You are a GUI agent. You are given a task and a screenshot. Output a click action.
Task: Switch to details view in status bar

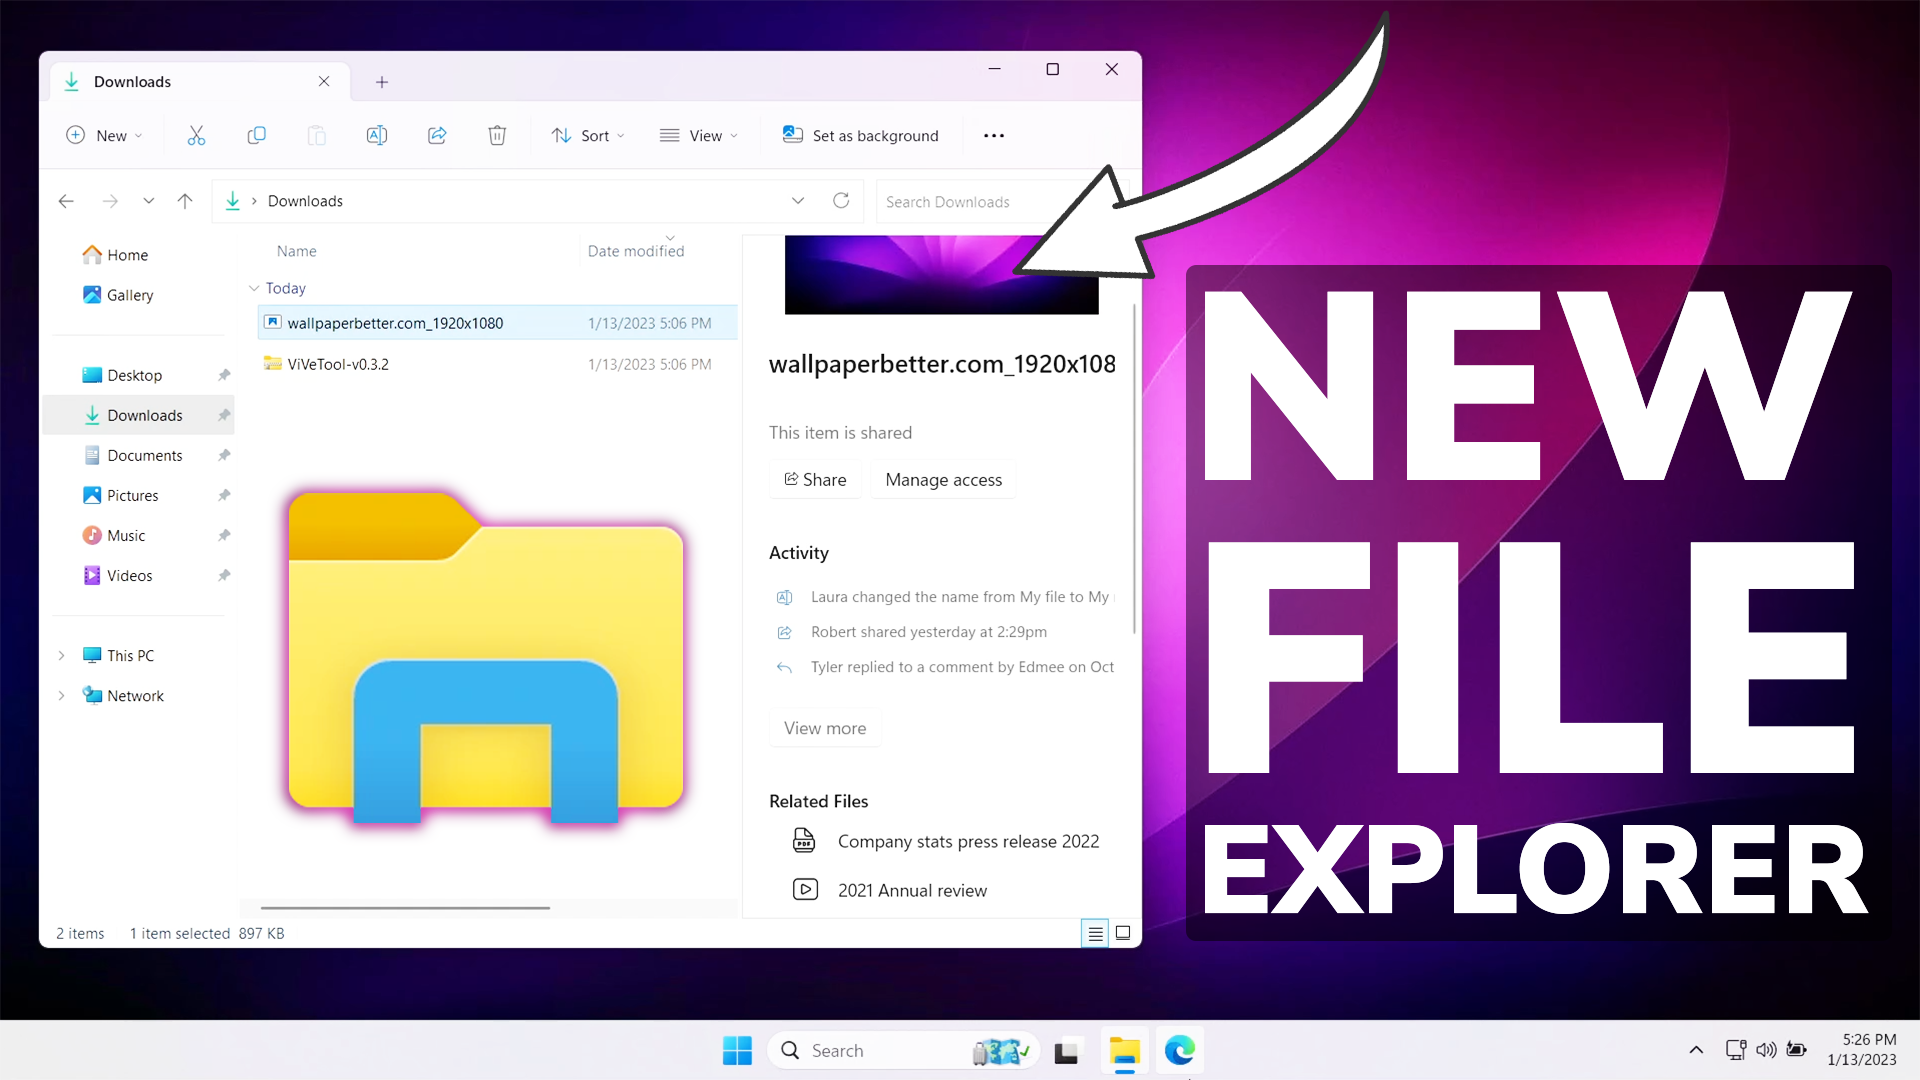(1095, 933)
